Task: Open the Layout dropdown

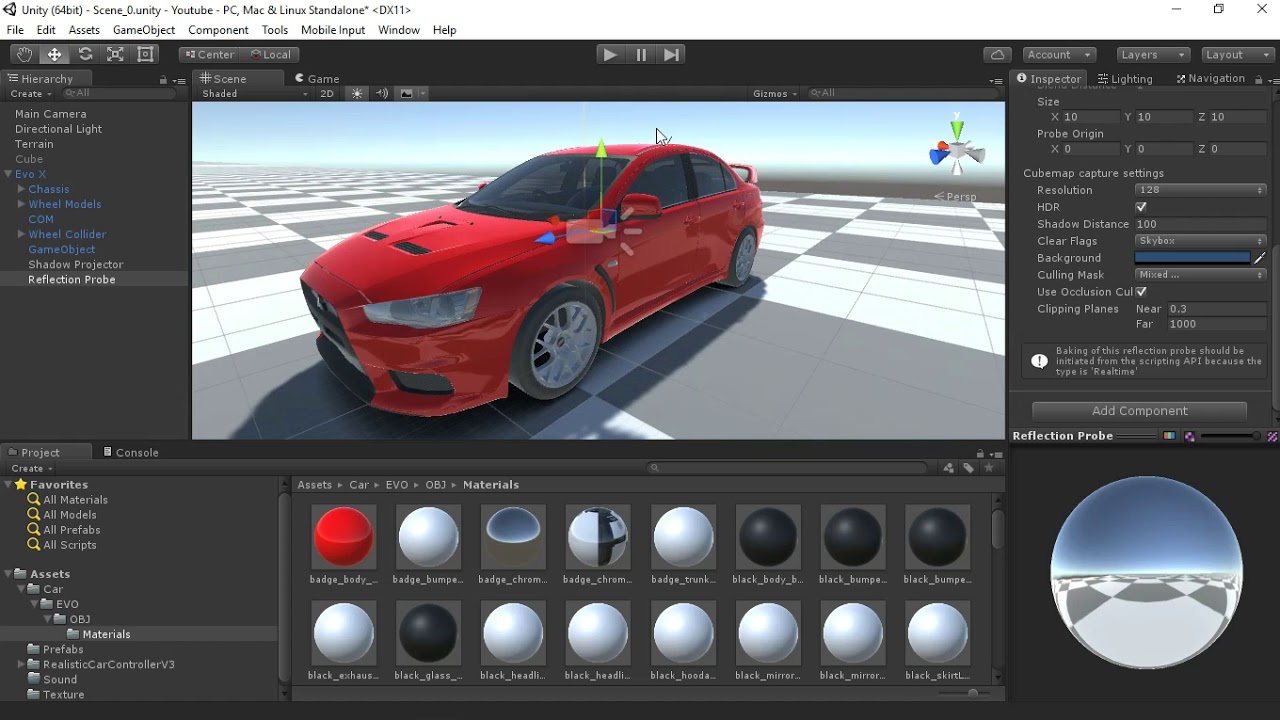Action: point(1236,55)
